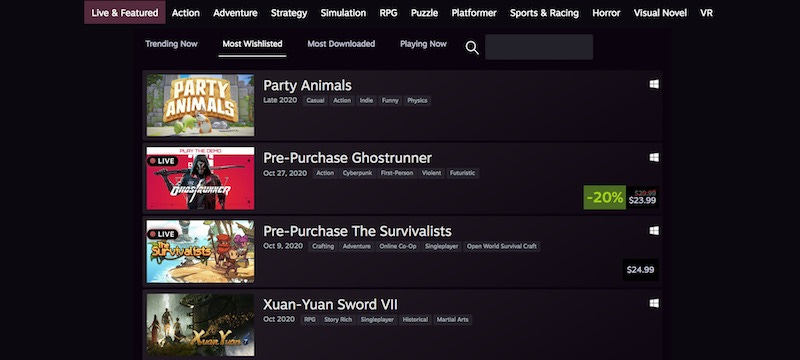Open the Xuan-Yuan Sword VII title
The width and height of the screenshot is (800, 360).
(x=330, y=305)
